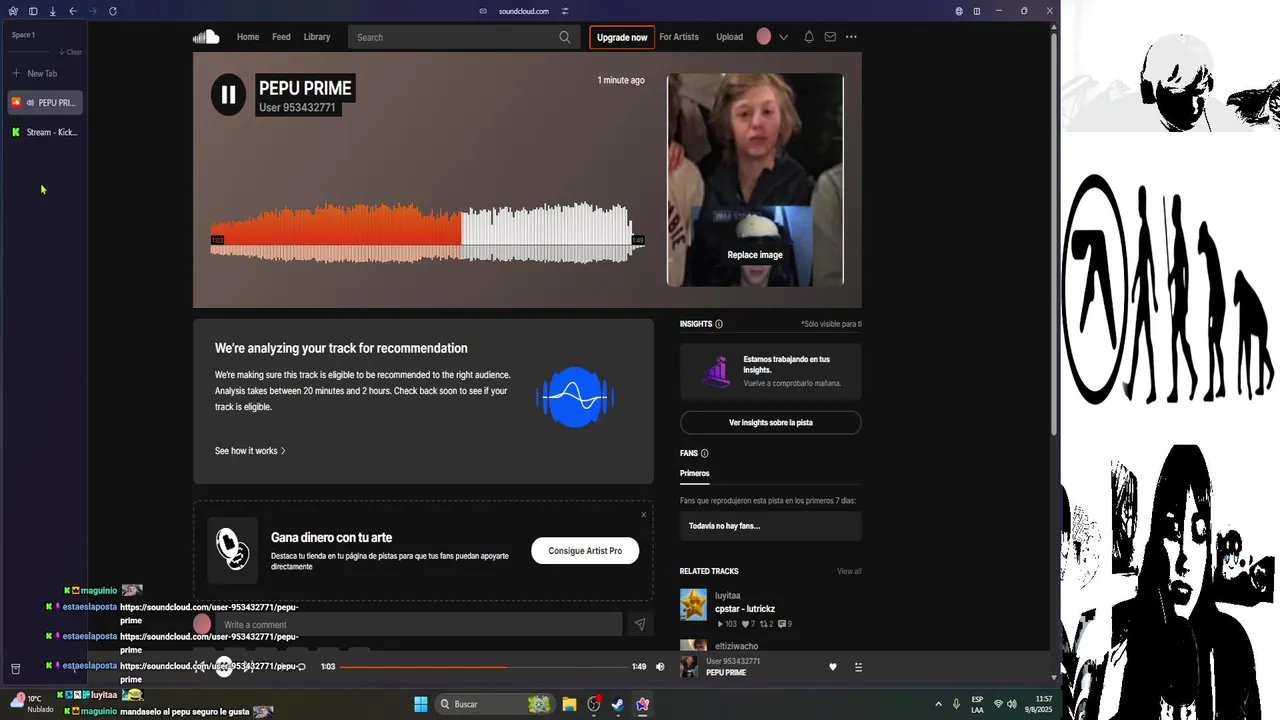This screenshot has width=1280, height=720.
Task: Click the profile avatar in the header
Action: point(764,37)
